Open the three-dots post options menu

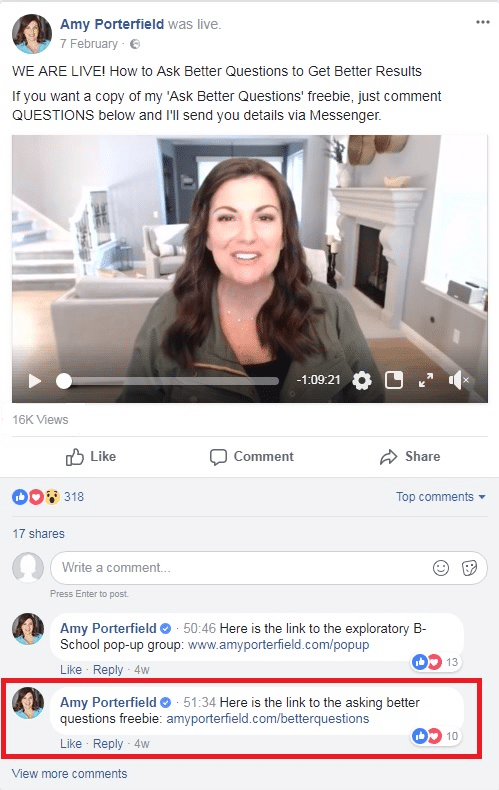click(483, 22)
